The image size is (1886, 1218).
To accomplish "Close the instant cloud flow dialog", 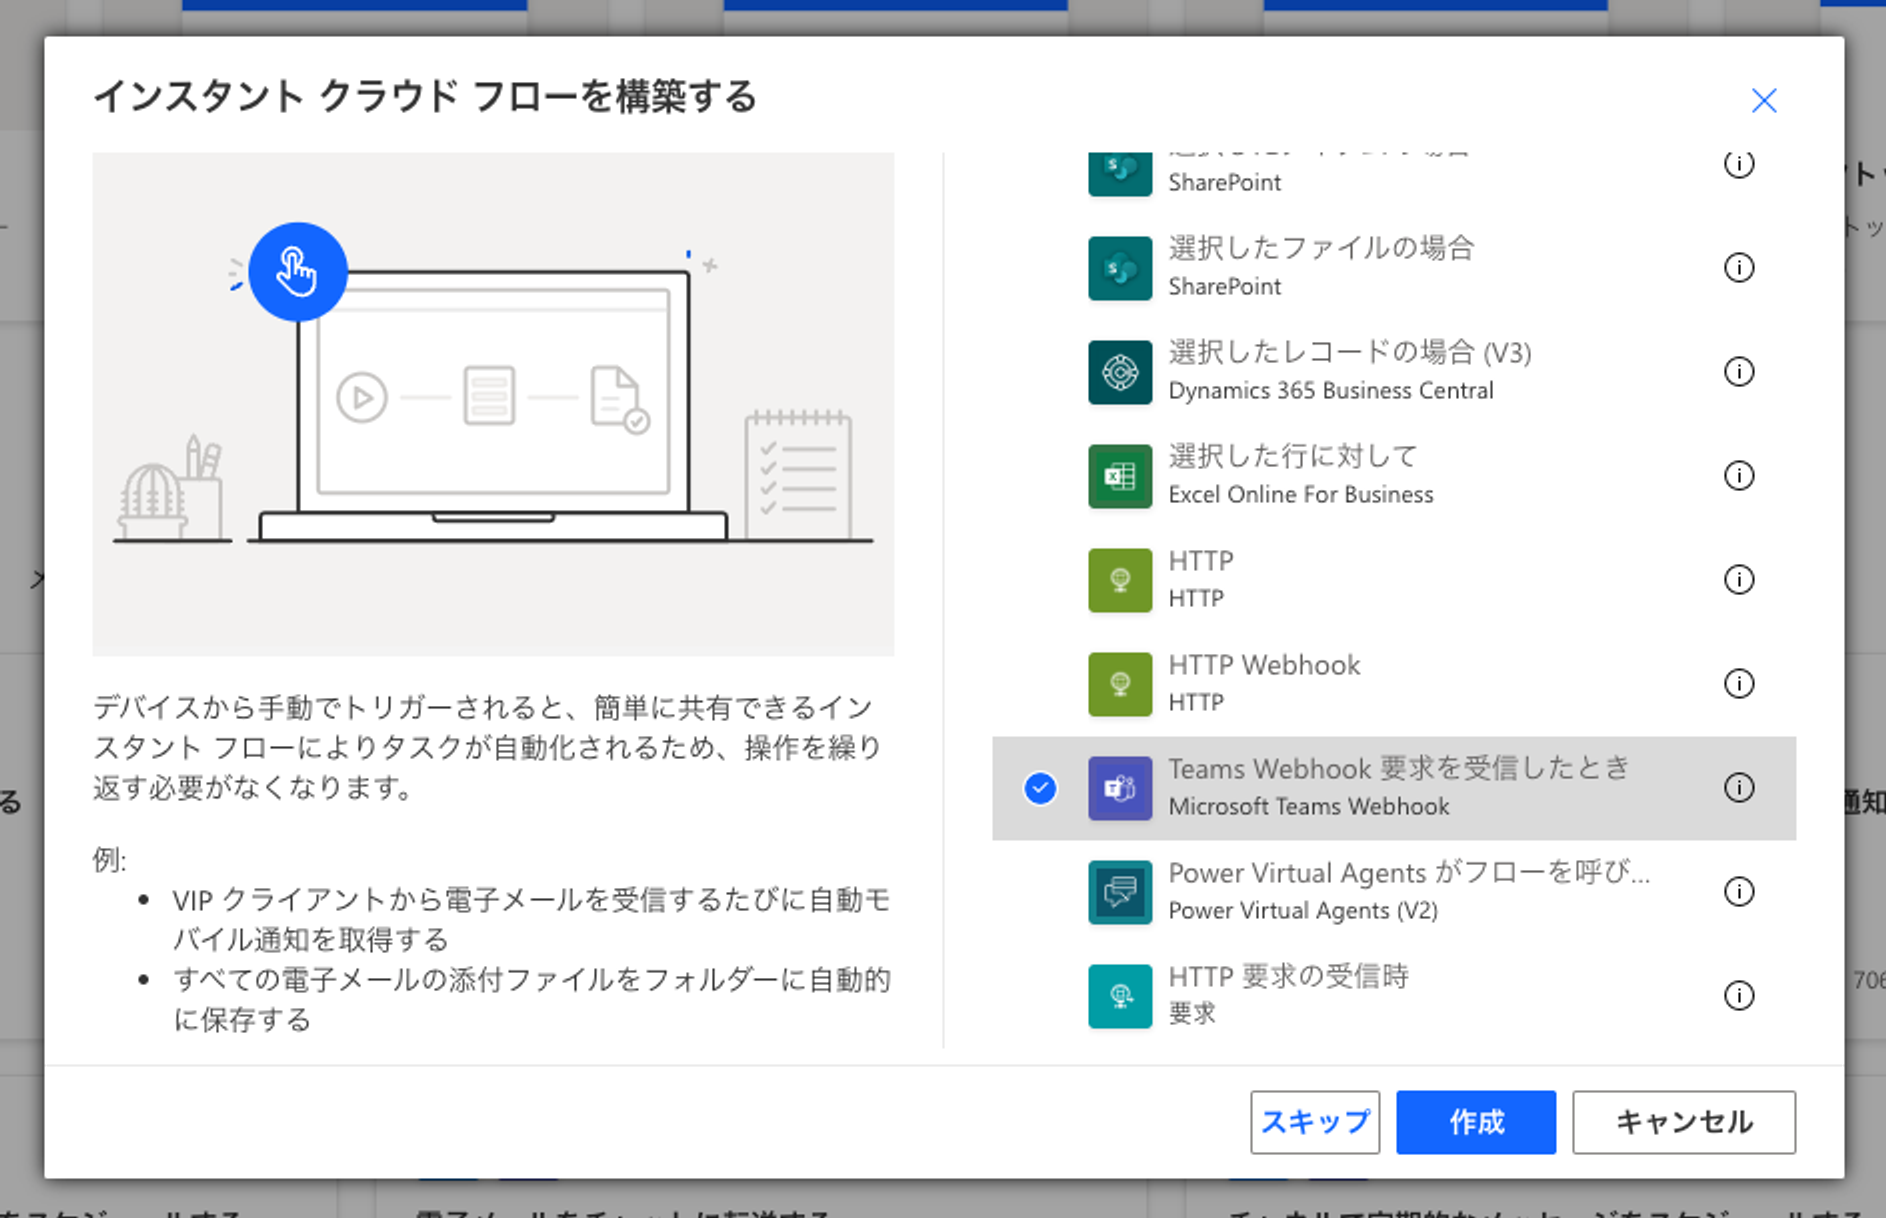I will point(1764,100).
